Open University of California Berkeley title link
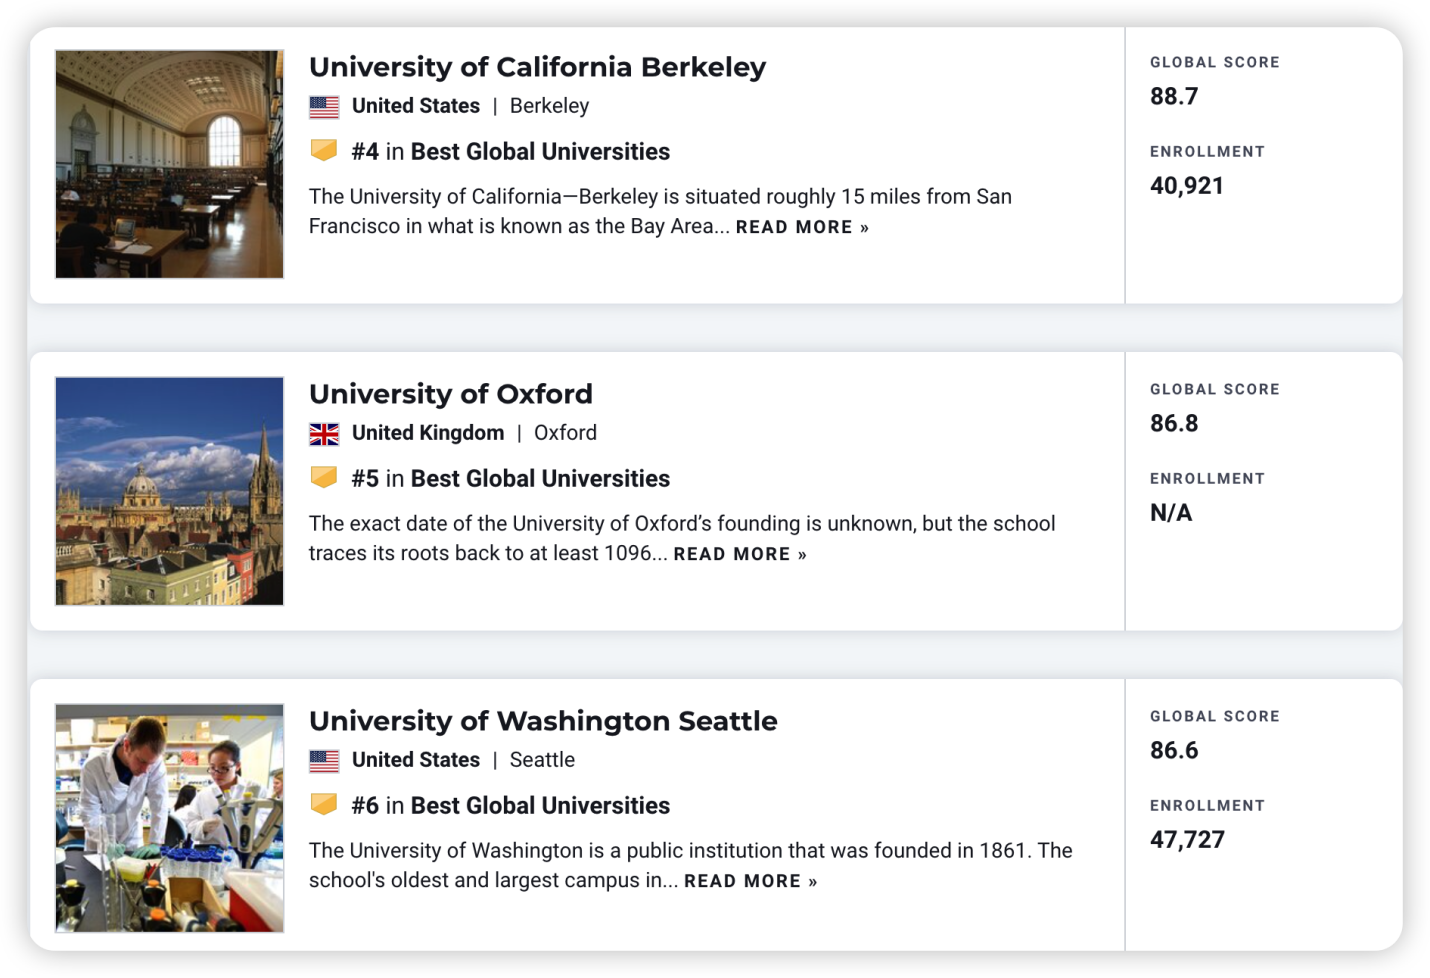Viewport: 1430px width, 978px height. 537,67
